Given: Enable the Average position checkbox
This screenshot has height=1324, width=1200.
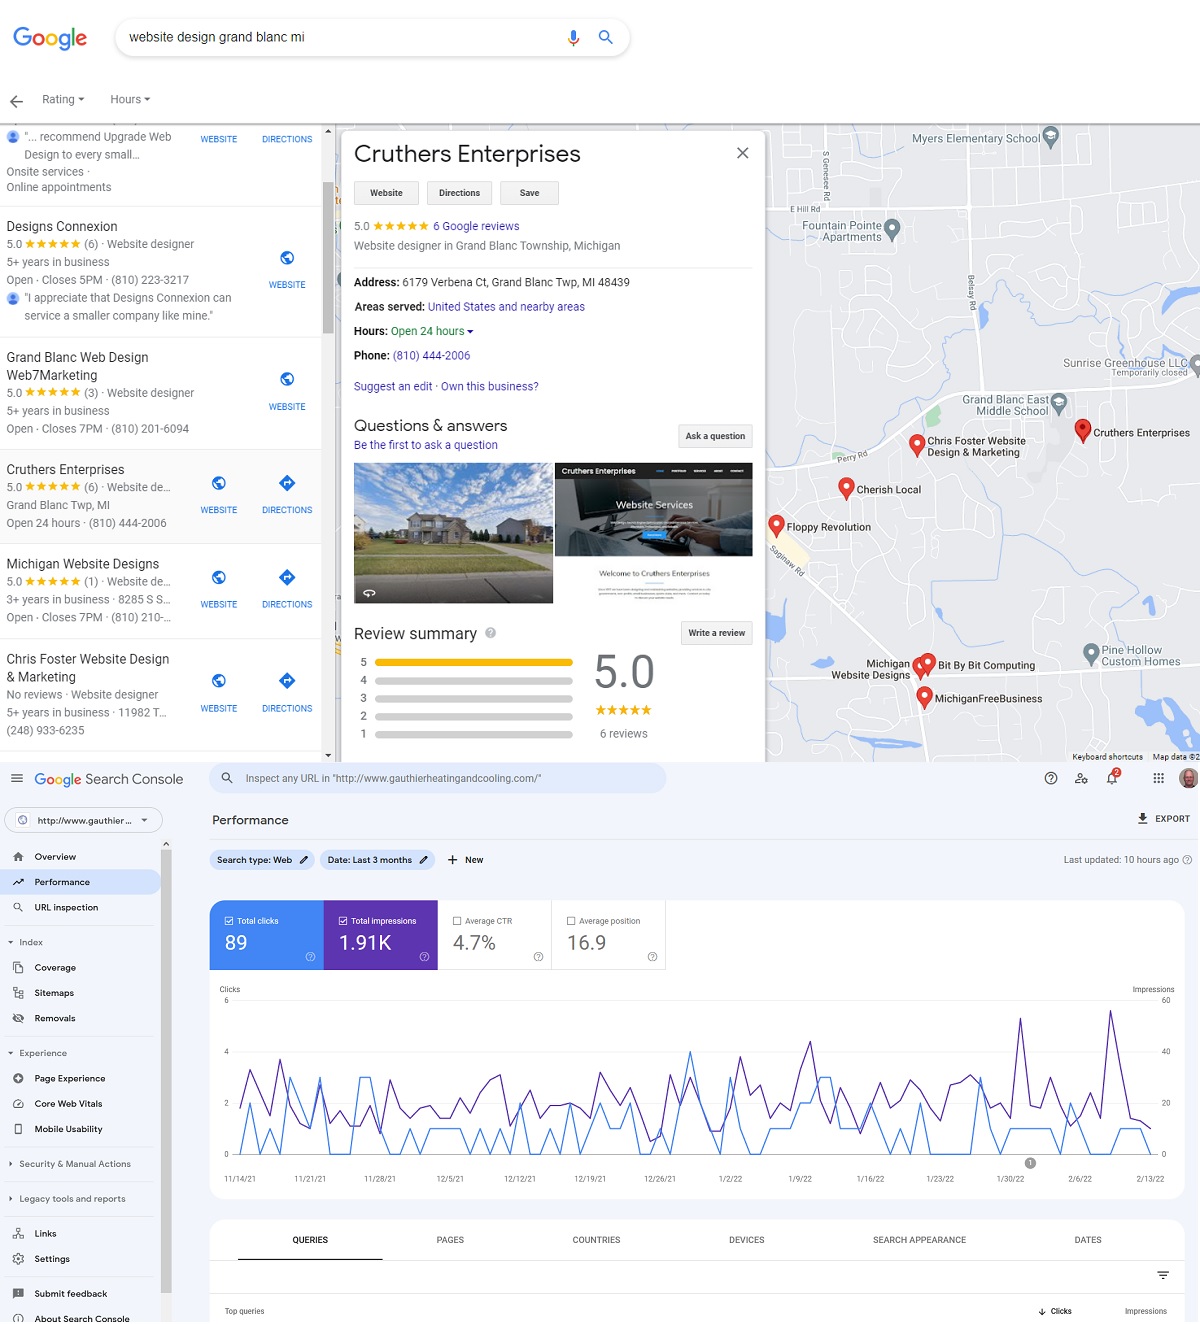Looking at the screenshot, I should click(x=571, y=921).
